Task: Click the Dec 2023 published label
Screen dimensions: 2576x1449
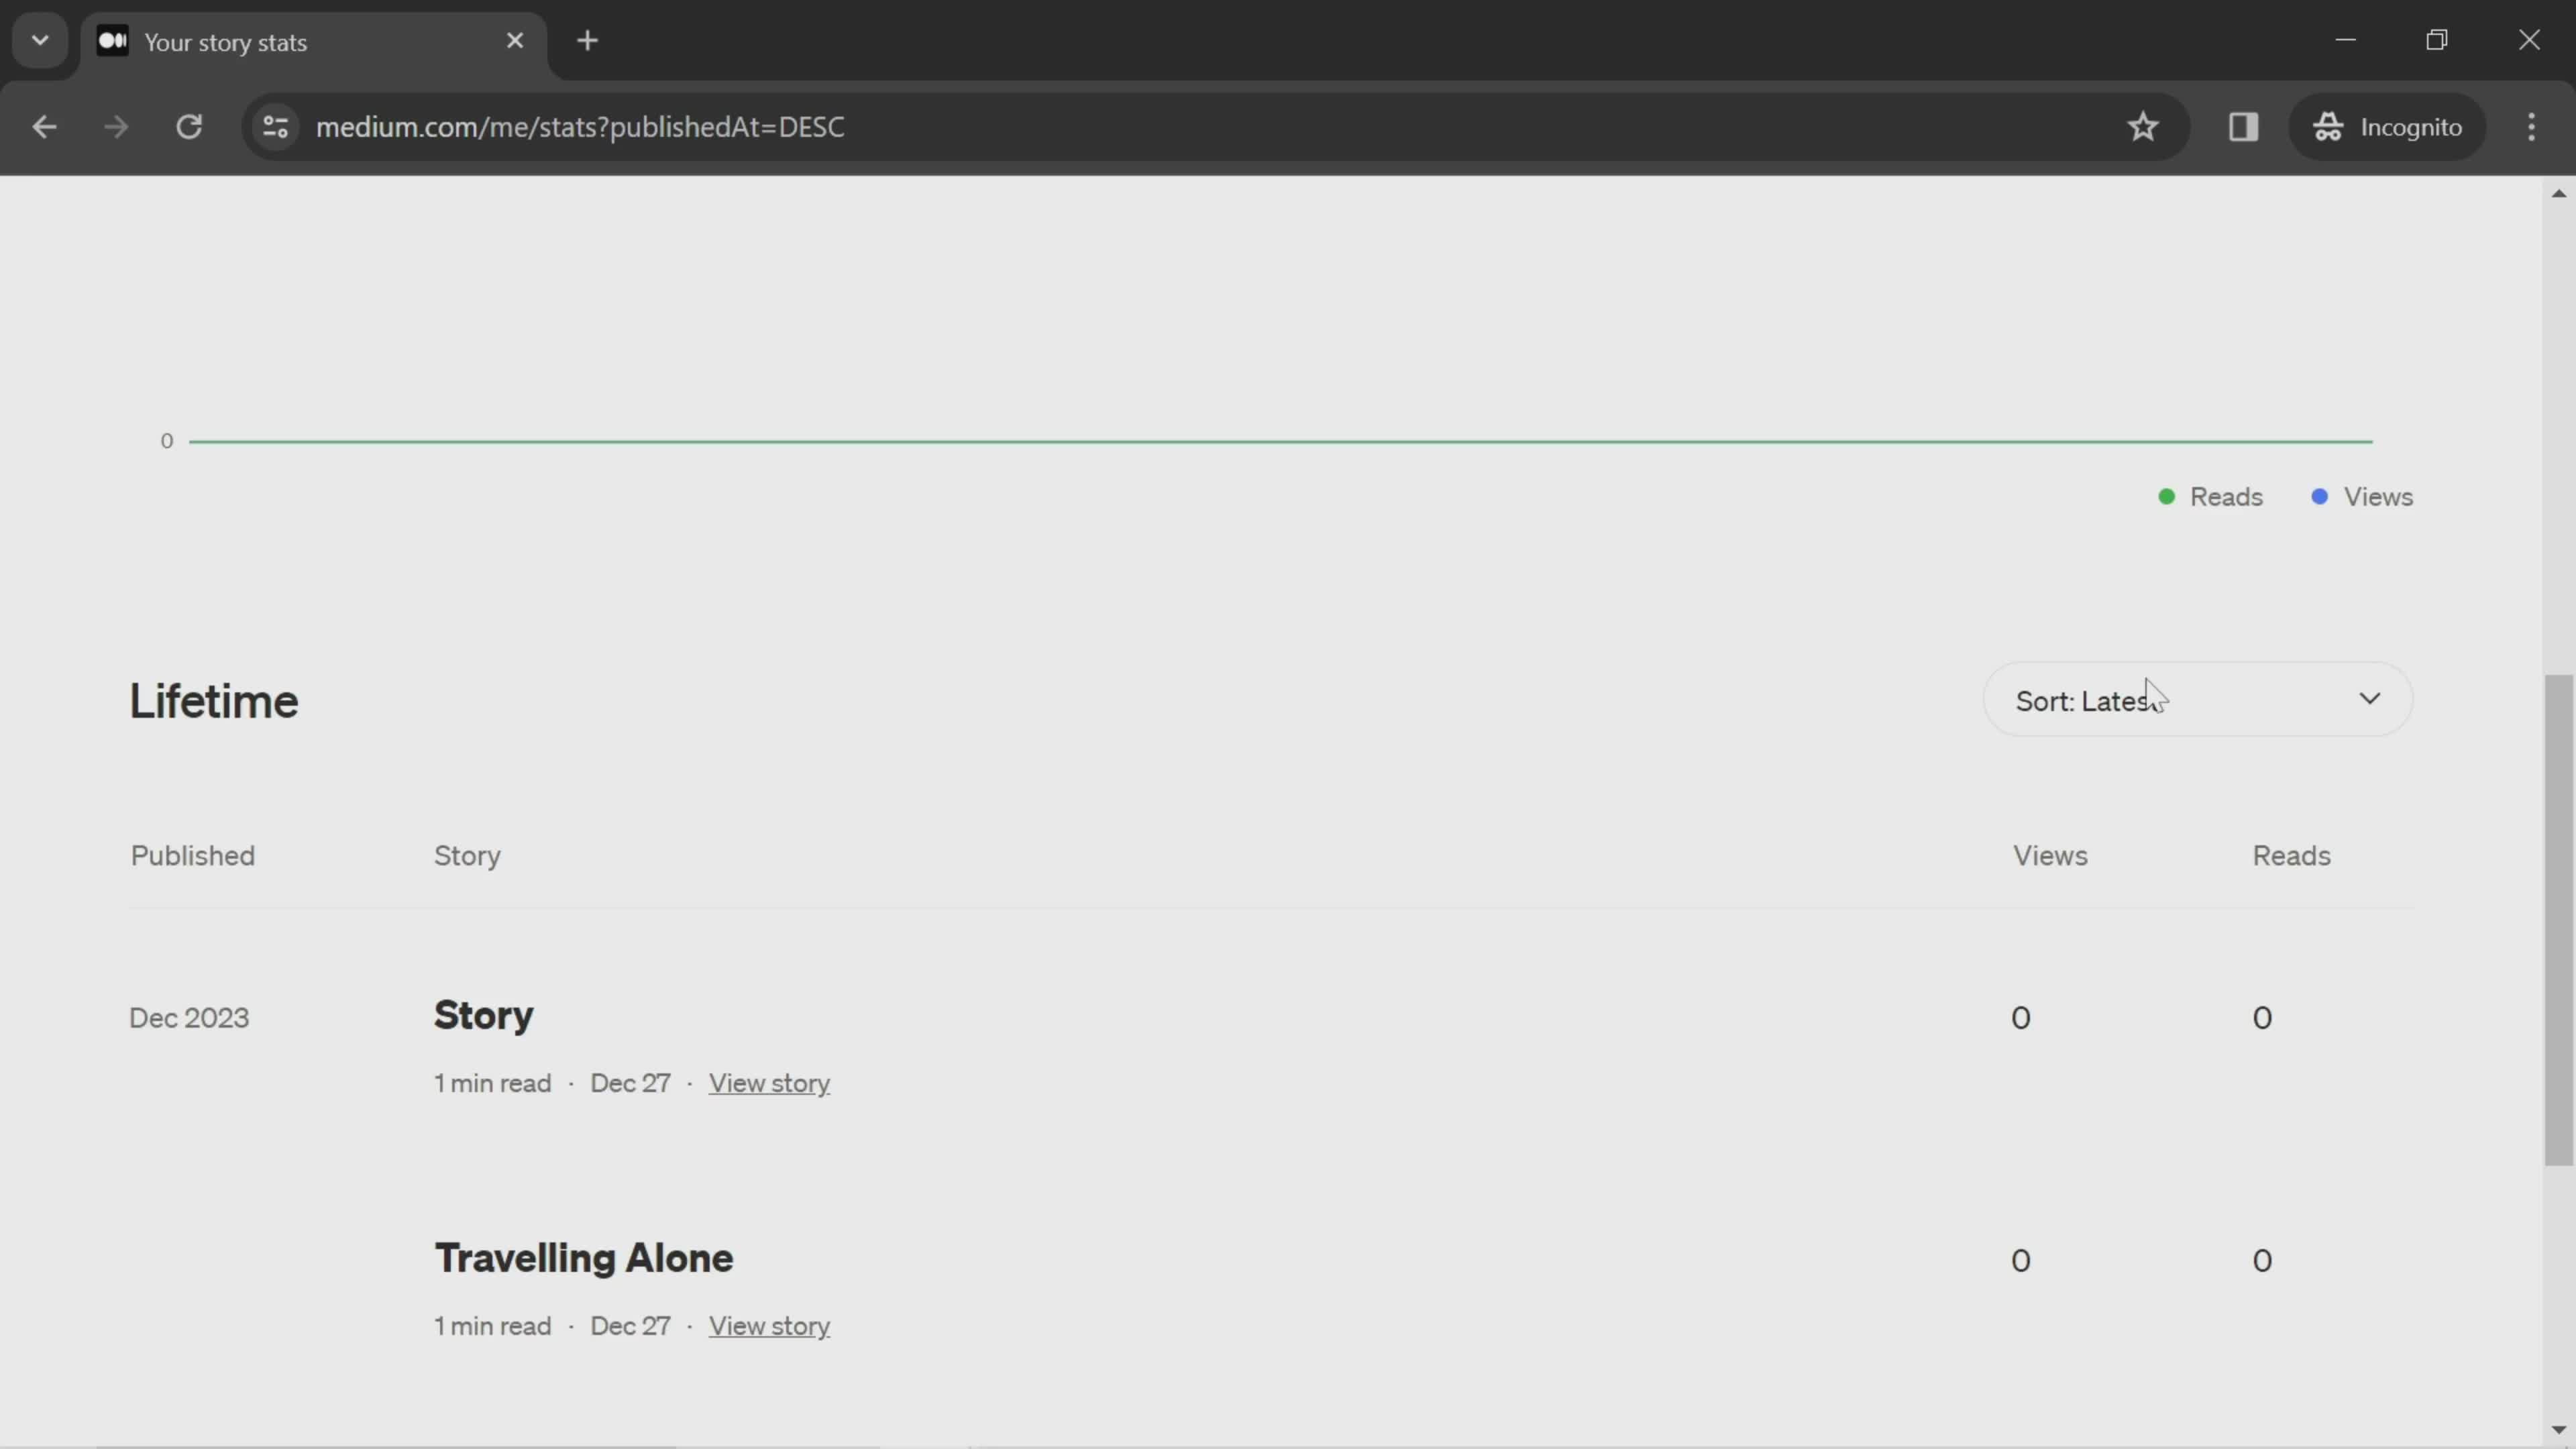Action: pos(189,1018)
